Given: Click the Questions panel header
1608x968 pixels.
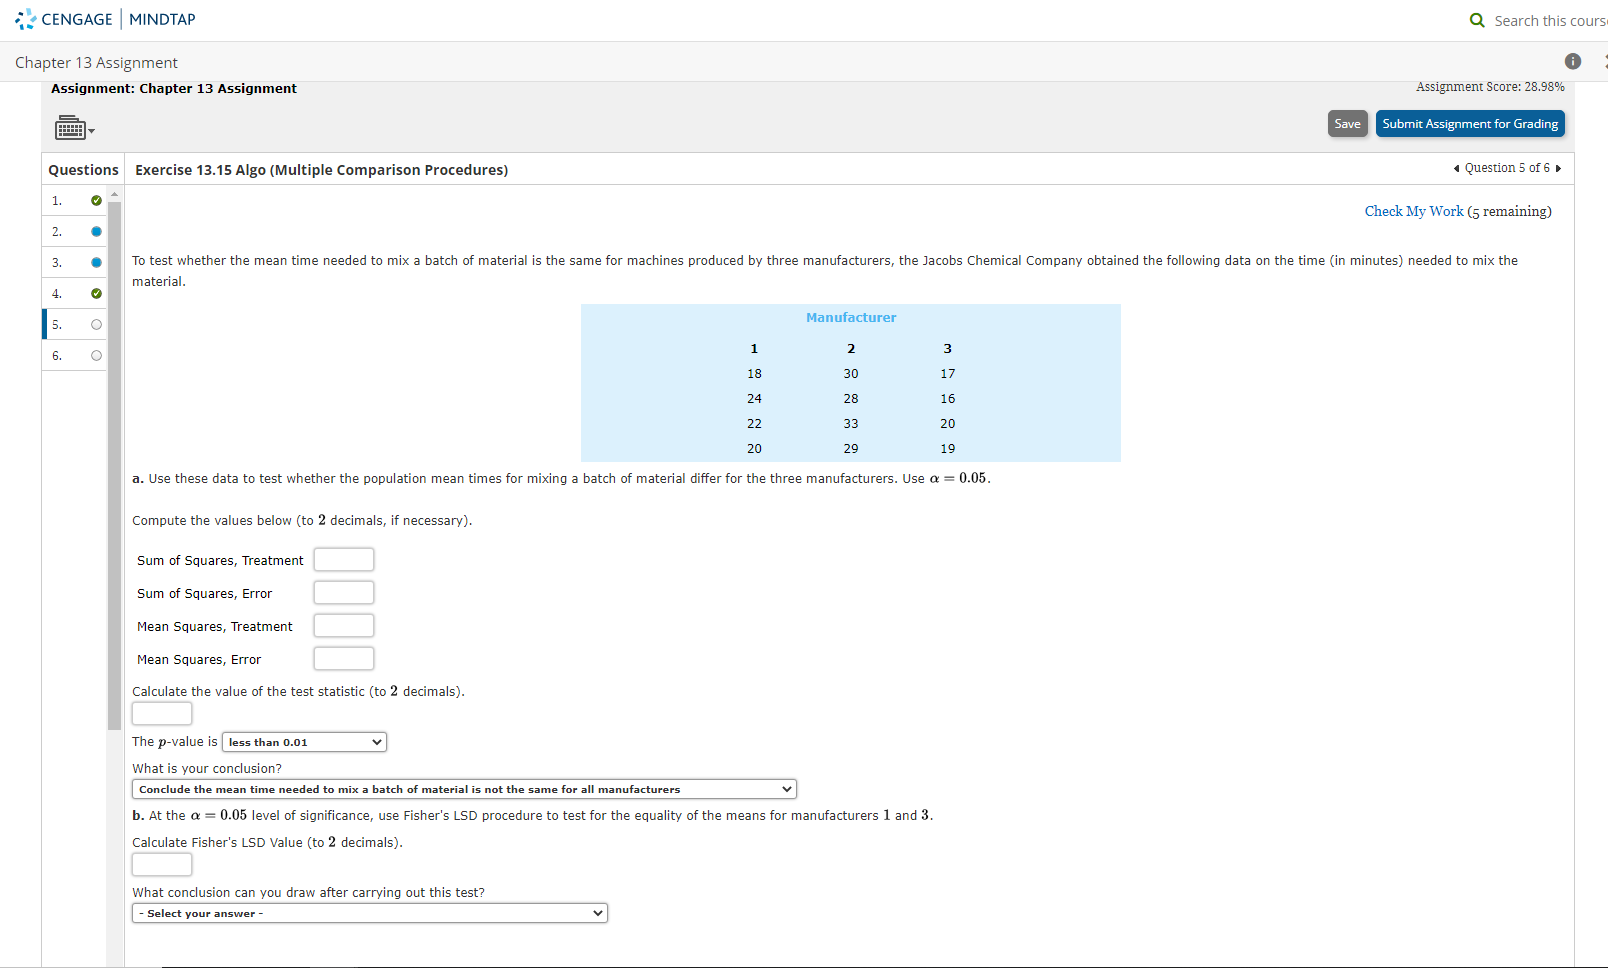Looking at the screenshot, I should [x=83, y=170].
